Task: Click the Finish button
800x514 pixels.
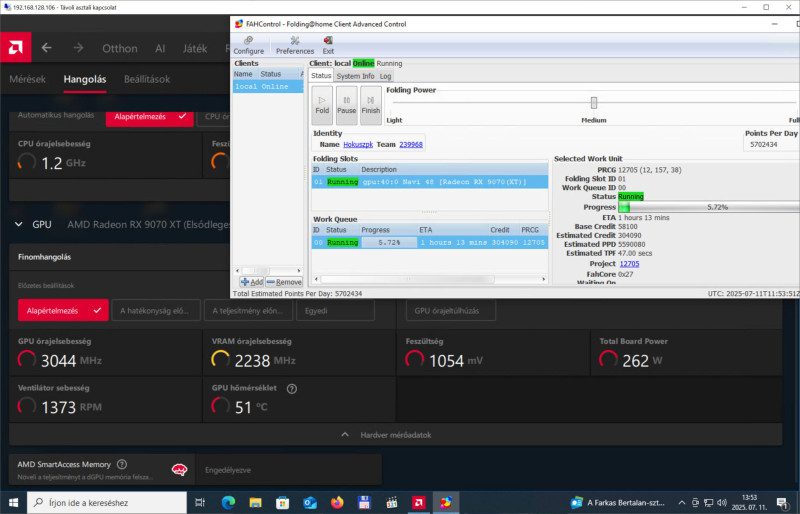Action: [x=370, y=105]
